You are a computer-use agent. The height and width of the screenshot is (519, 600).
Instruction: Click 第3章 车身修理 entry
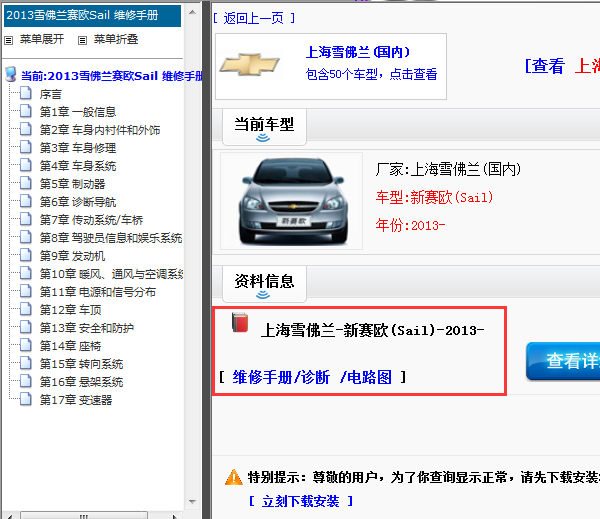(x=78, y=148)
